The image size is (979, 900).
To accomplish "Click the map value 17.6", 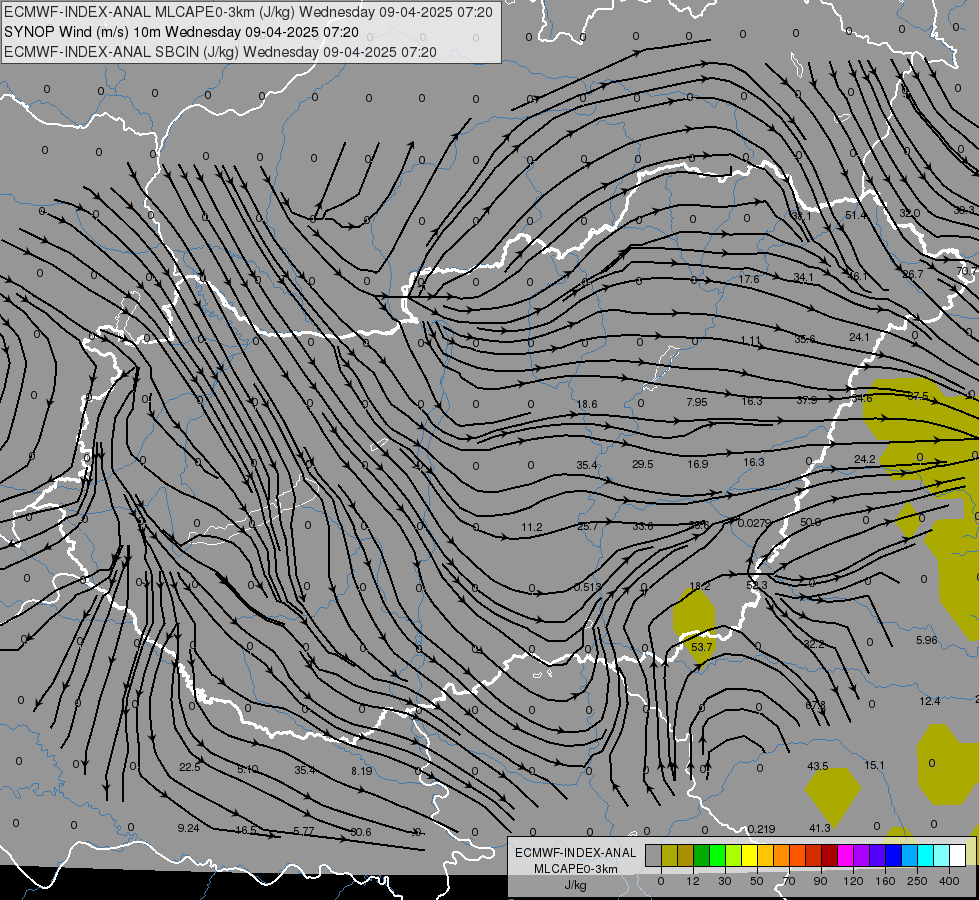I will (749, 279).
